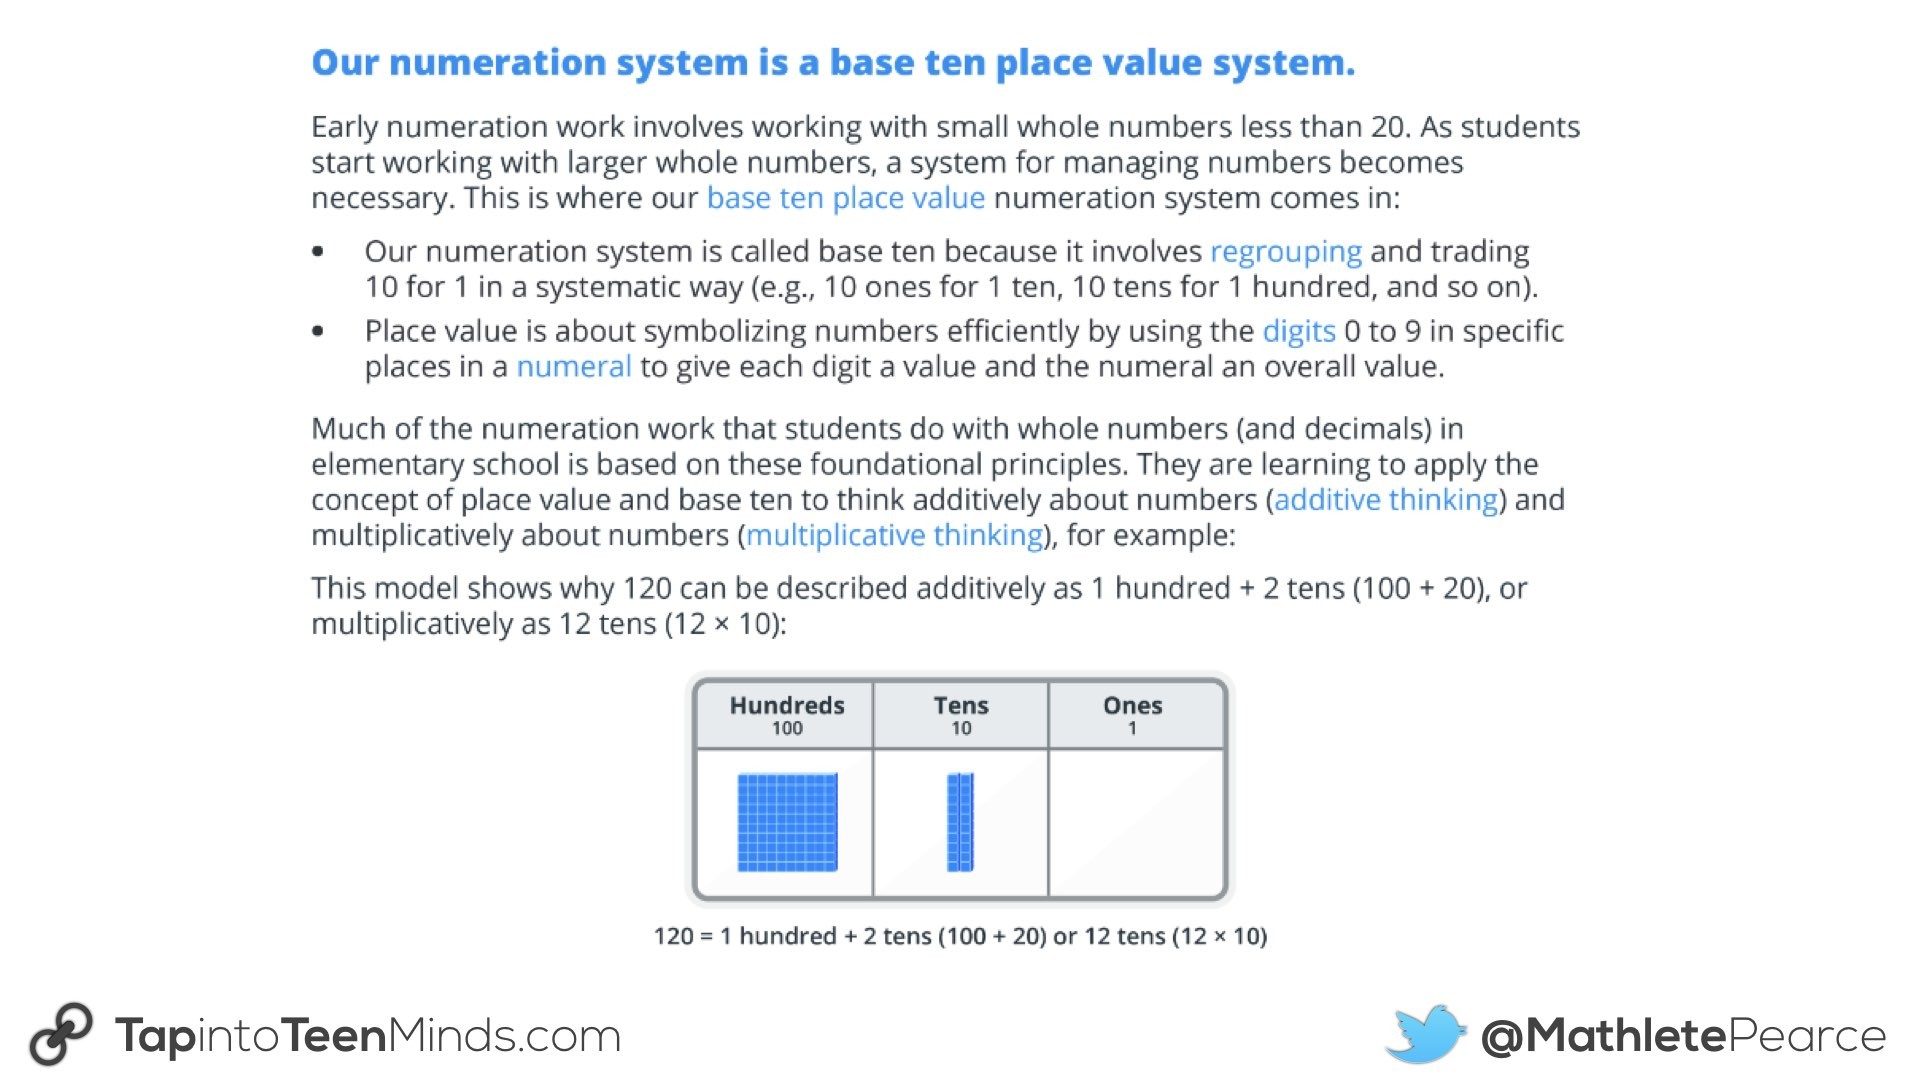Image resolution: width=1920 pixels, height=1080 pixels.
Task: Click the 'base ten place value' hyperlink
Action: point(847,198)
